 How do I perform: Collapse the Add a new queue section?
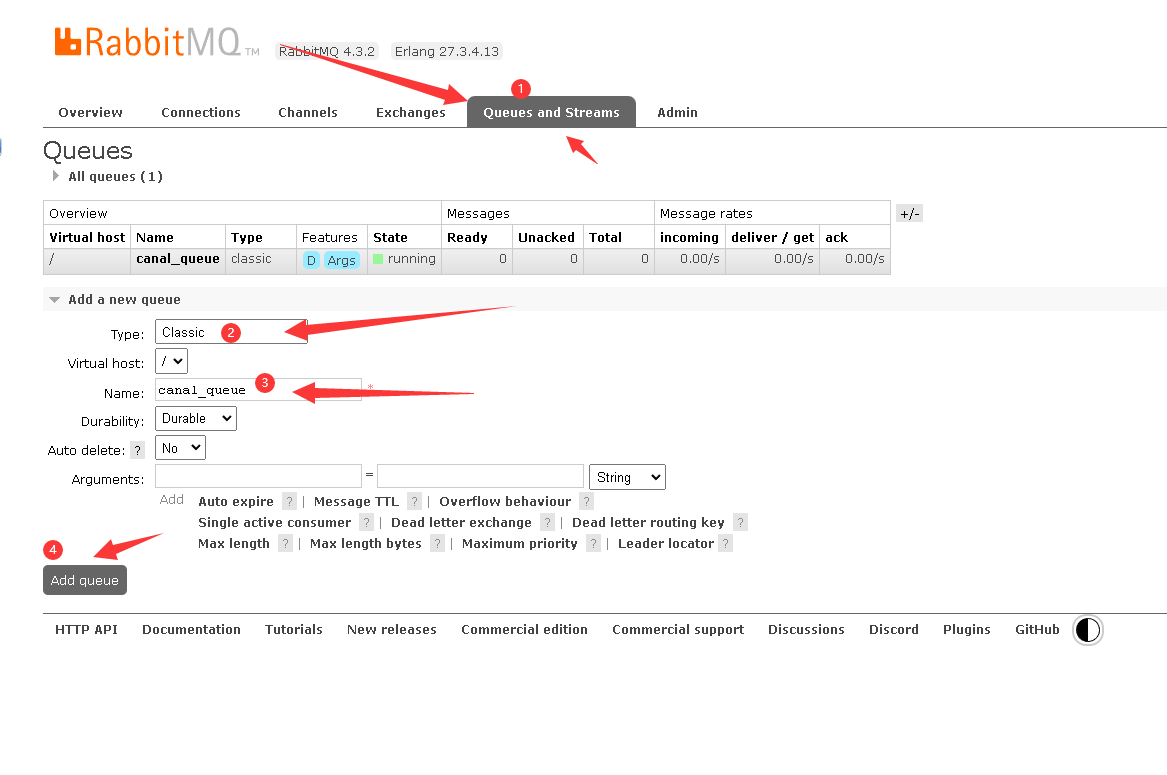[x=117, y=299]
